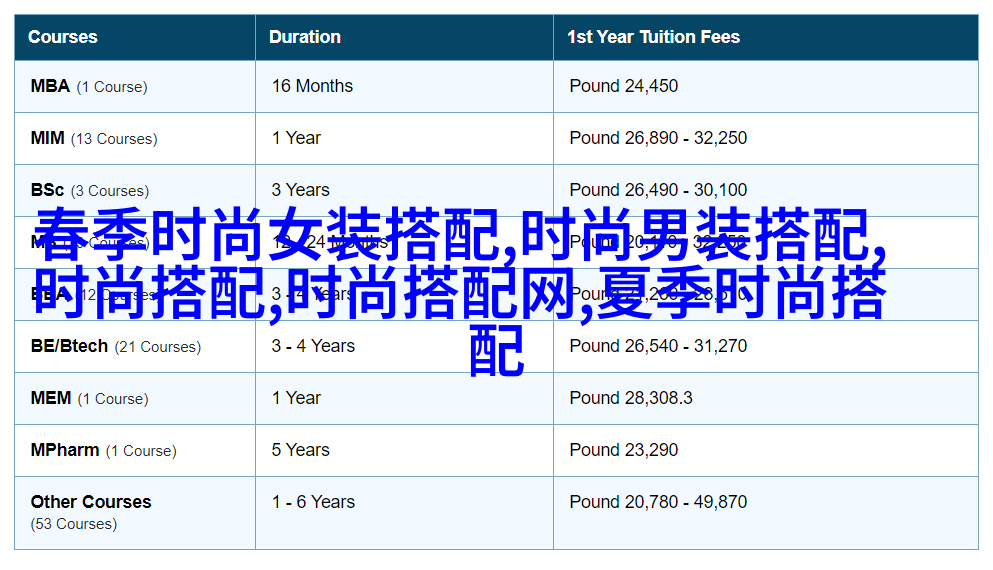993x570 pixels.
Task: Select the MIM course entry
Action: 47,138
